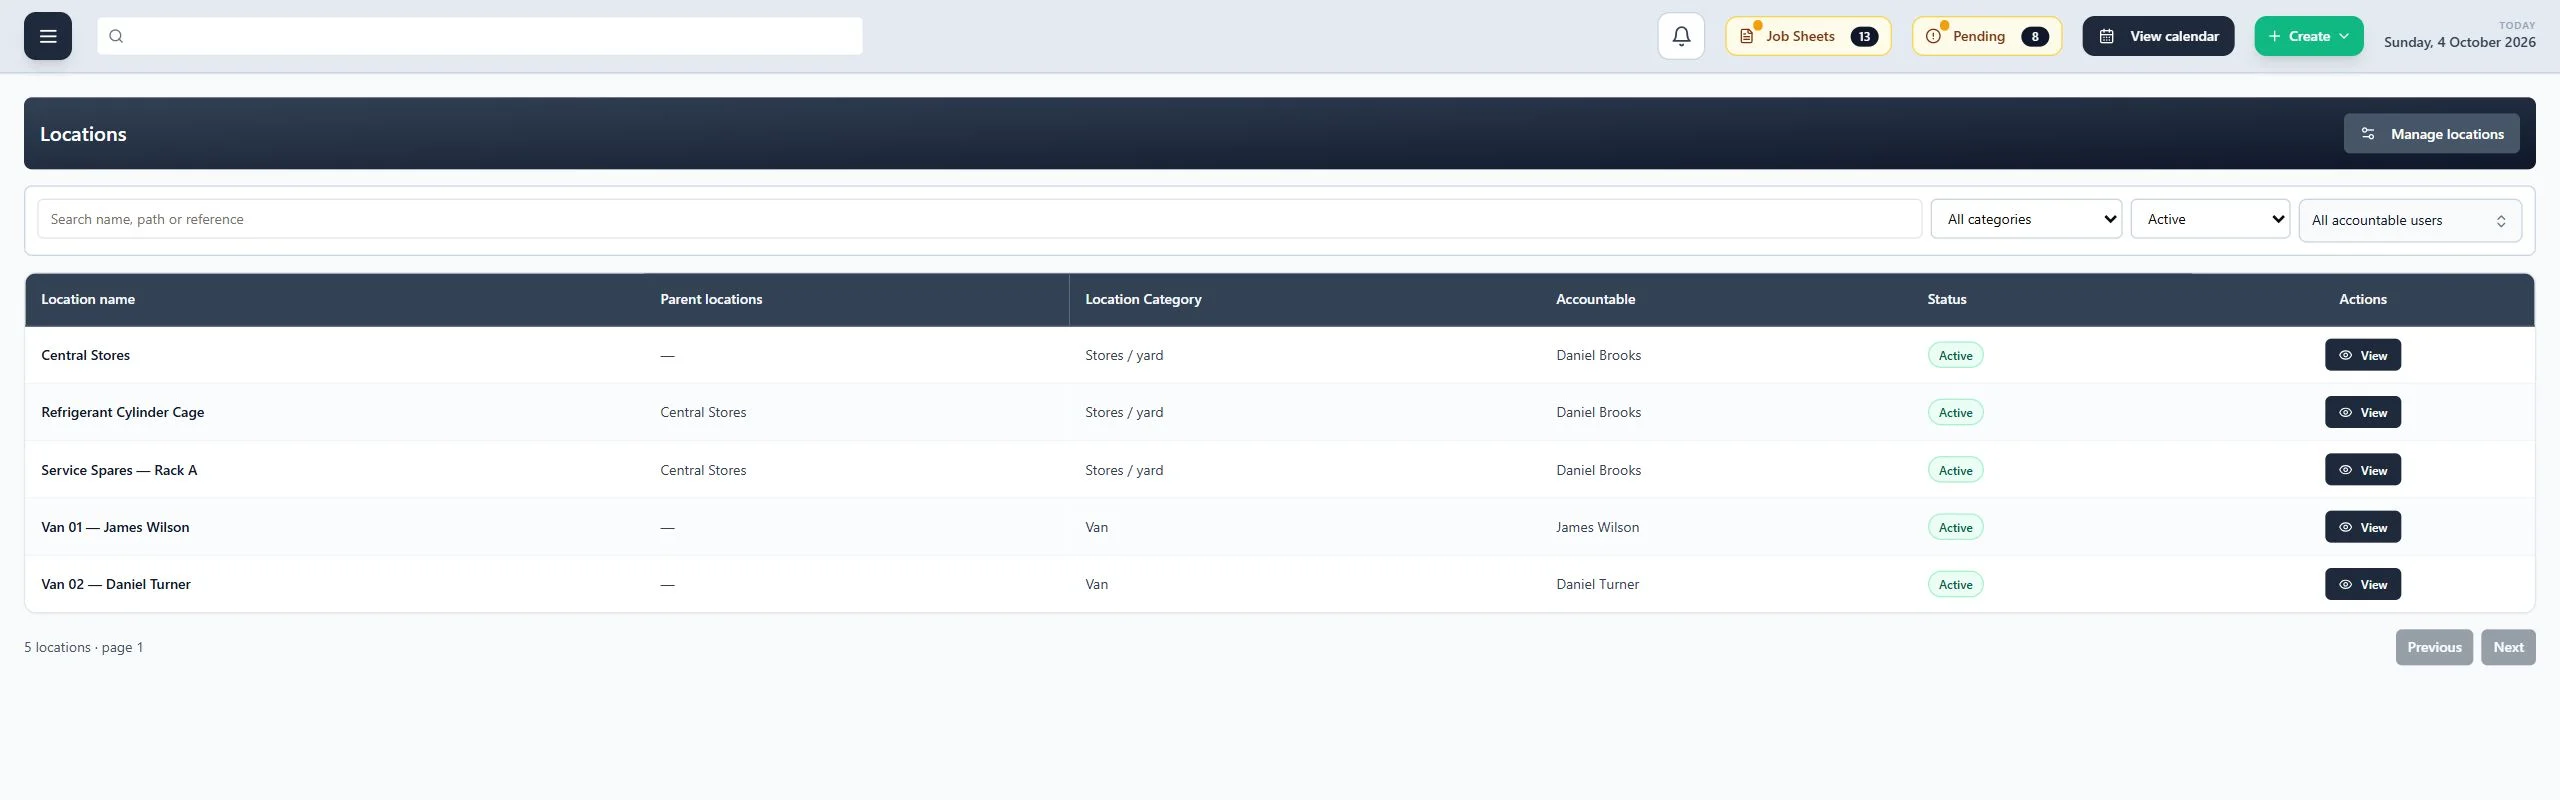Click James Wilson in the Accountable column

[x=1598, y=527]
